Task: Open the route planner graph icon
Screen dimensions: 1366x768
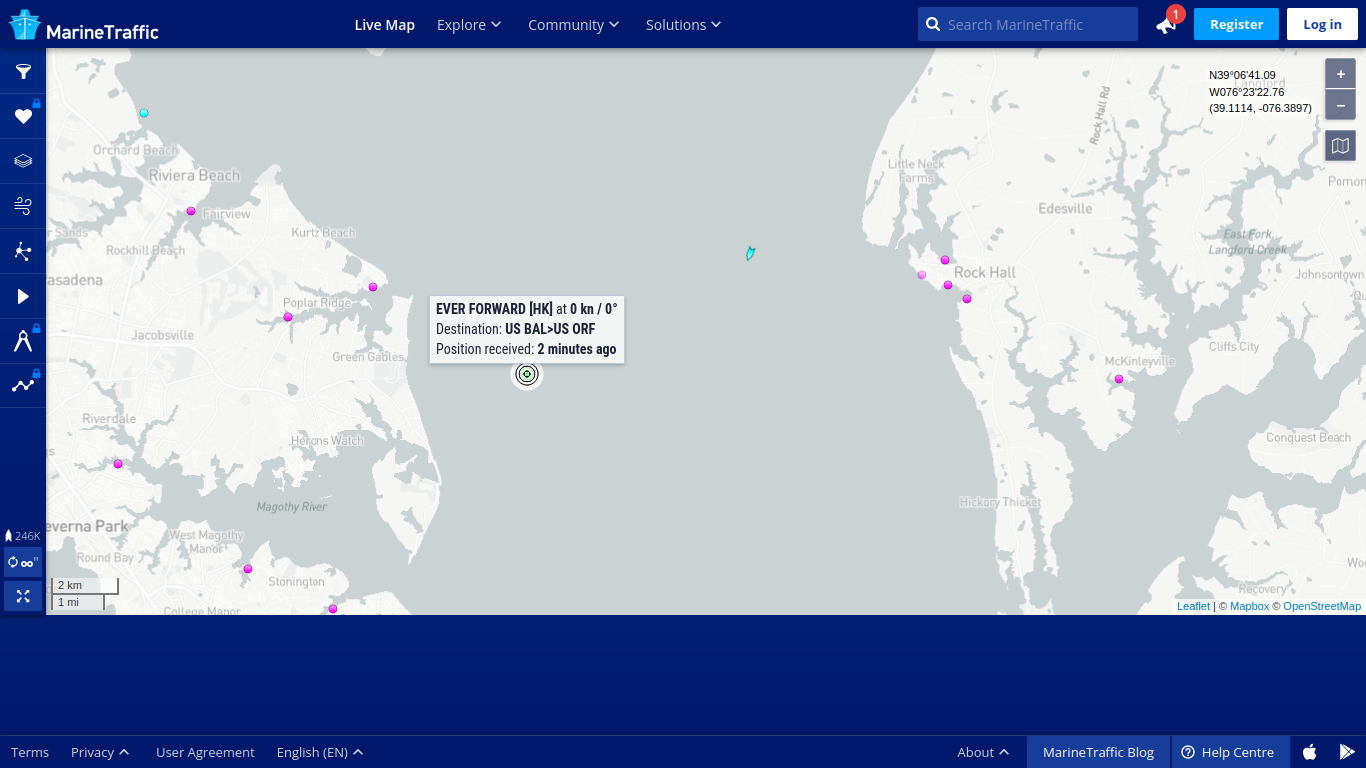Action: point(23,386)
